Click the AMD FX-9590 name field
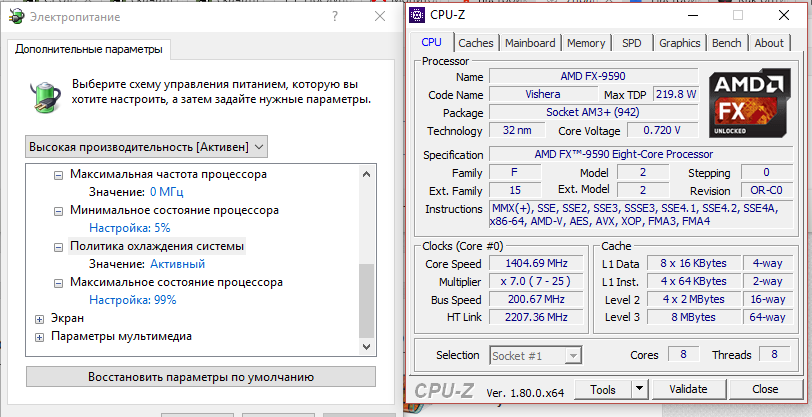The image size is (812, 417). (593, 76)
